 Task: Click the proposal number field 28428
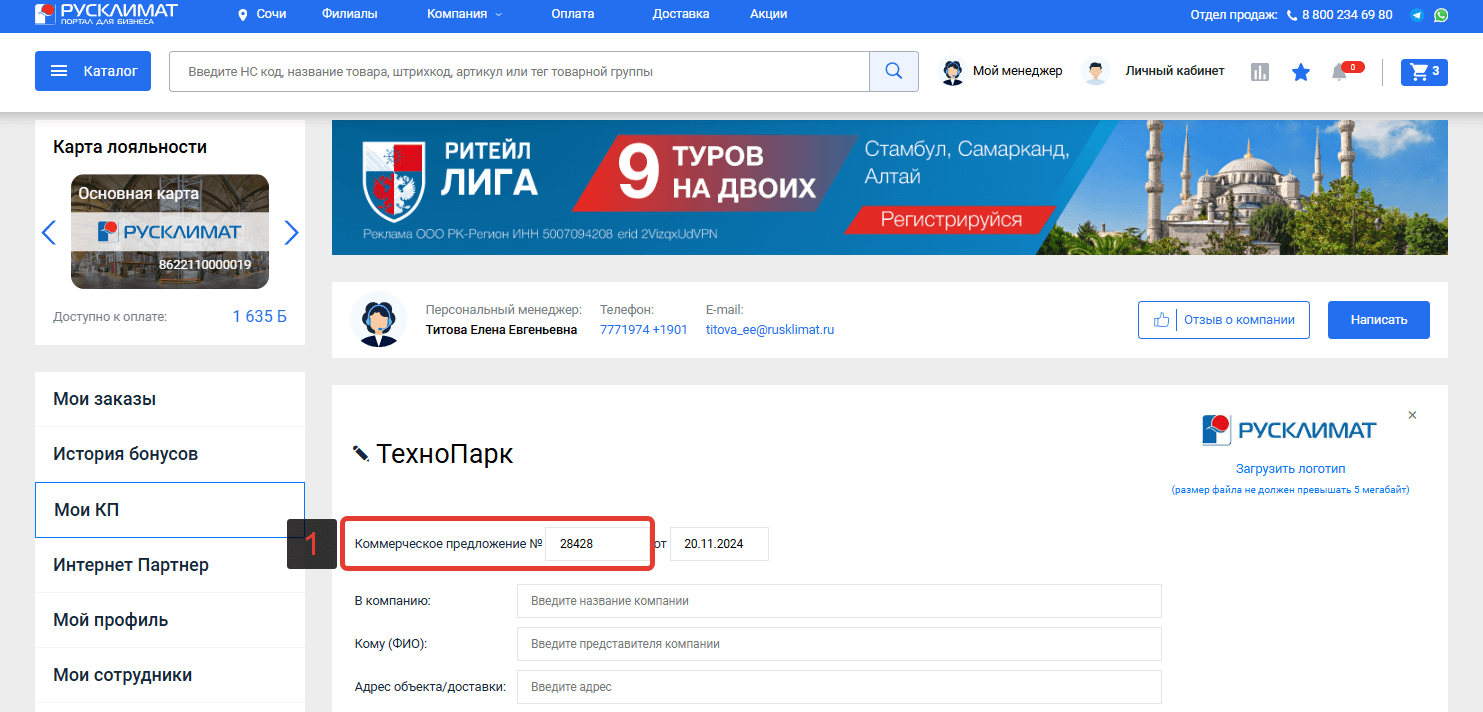pyautogui.click(x=597, y=544)
